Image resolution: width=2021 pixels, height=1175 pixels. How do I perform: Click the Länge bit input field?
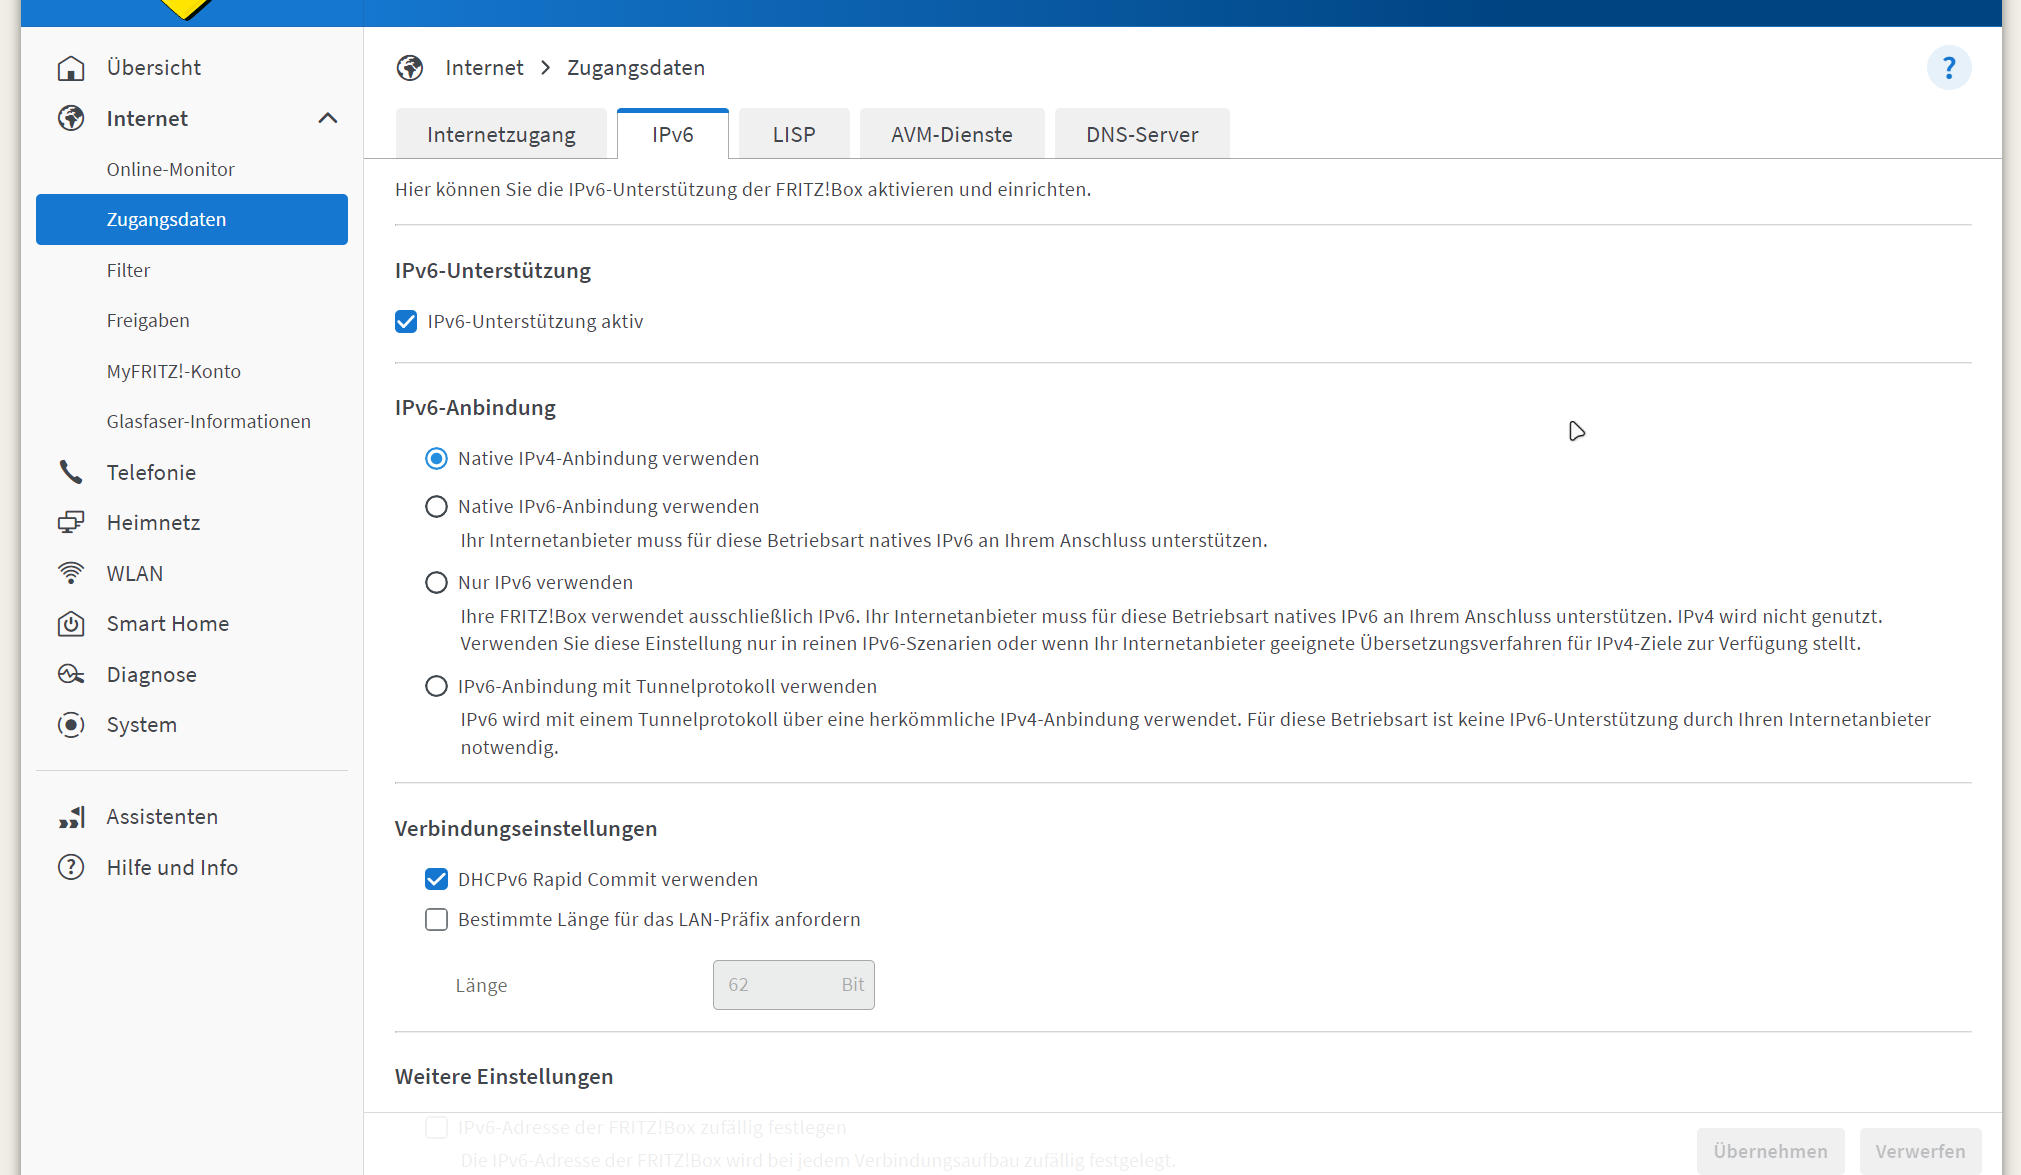(x=780, y=985)
